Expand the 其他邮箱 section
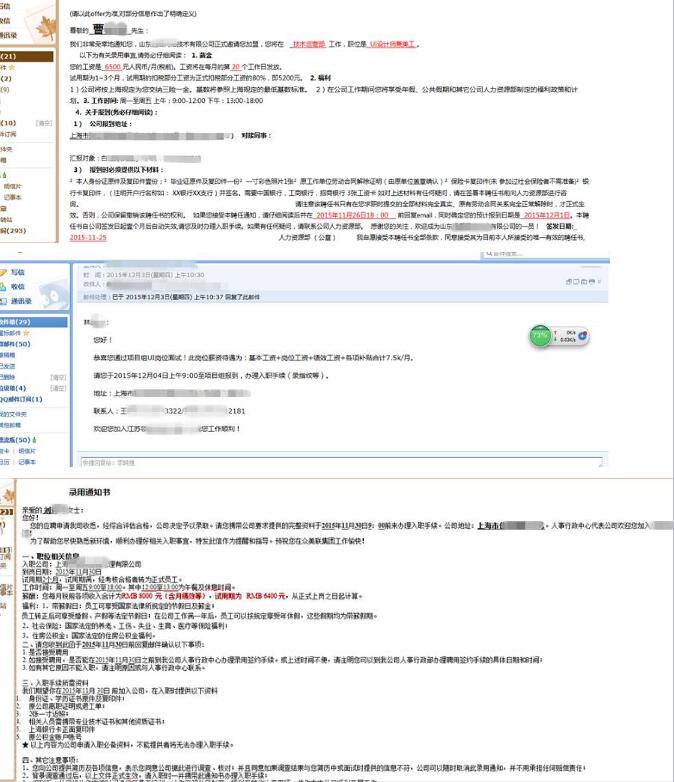This screenshot has width=674, height=782. (14, 425)
